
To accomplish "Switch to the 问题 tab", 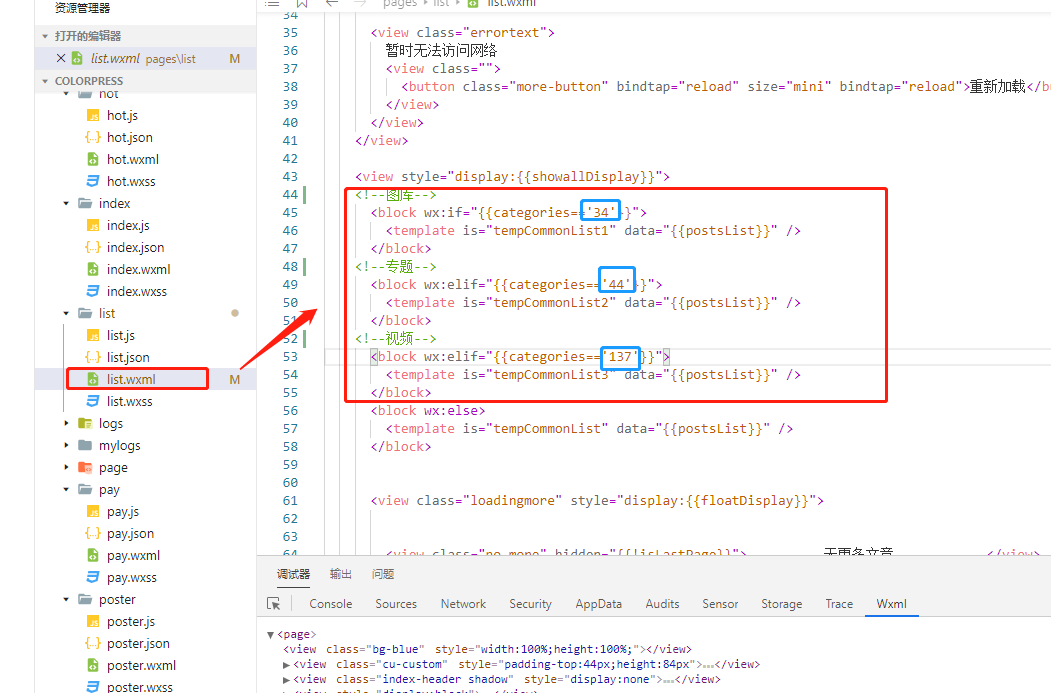I will 383,574.
